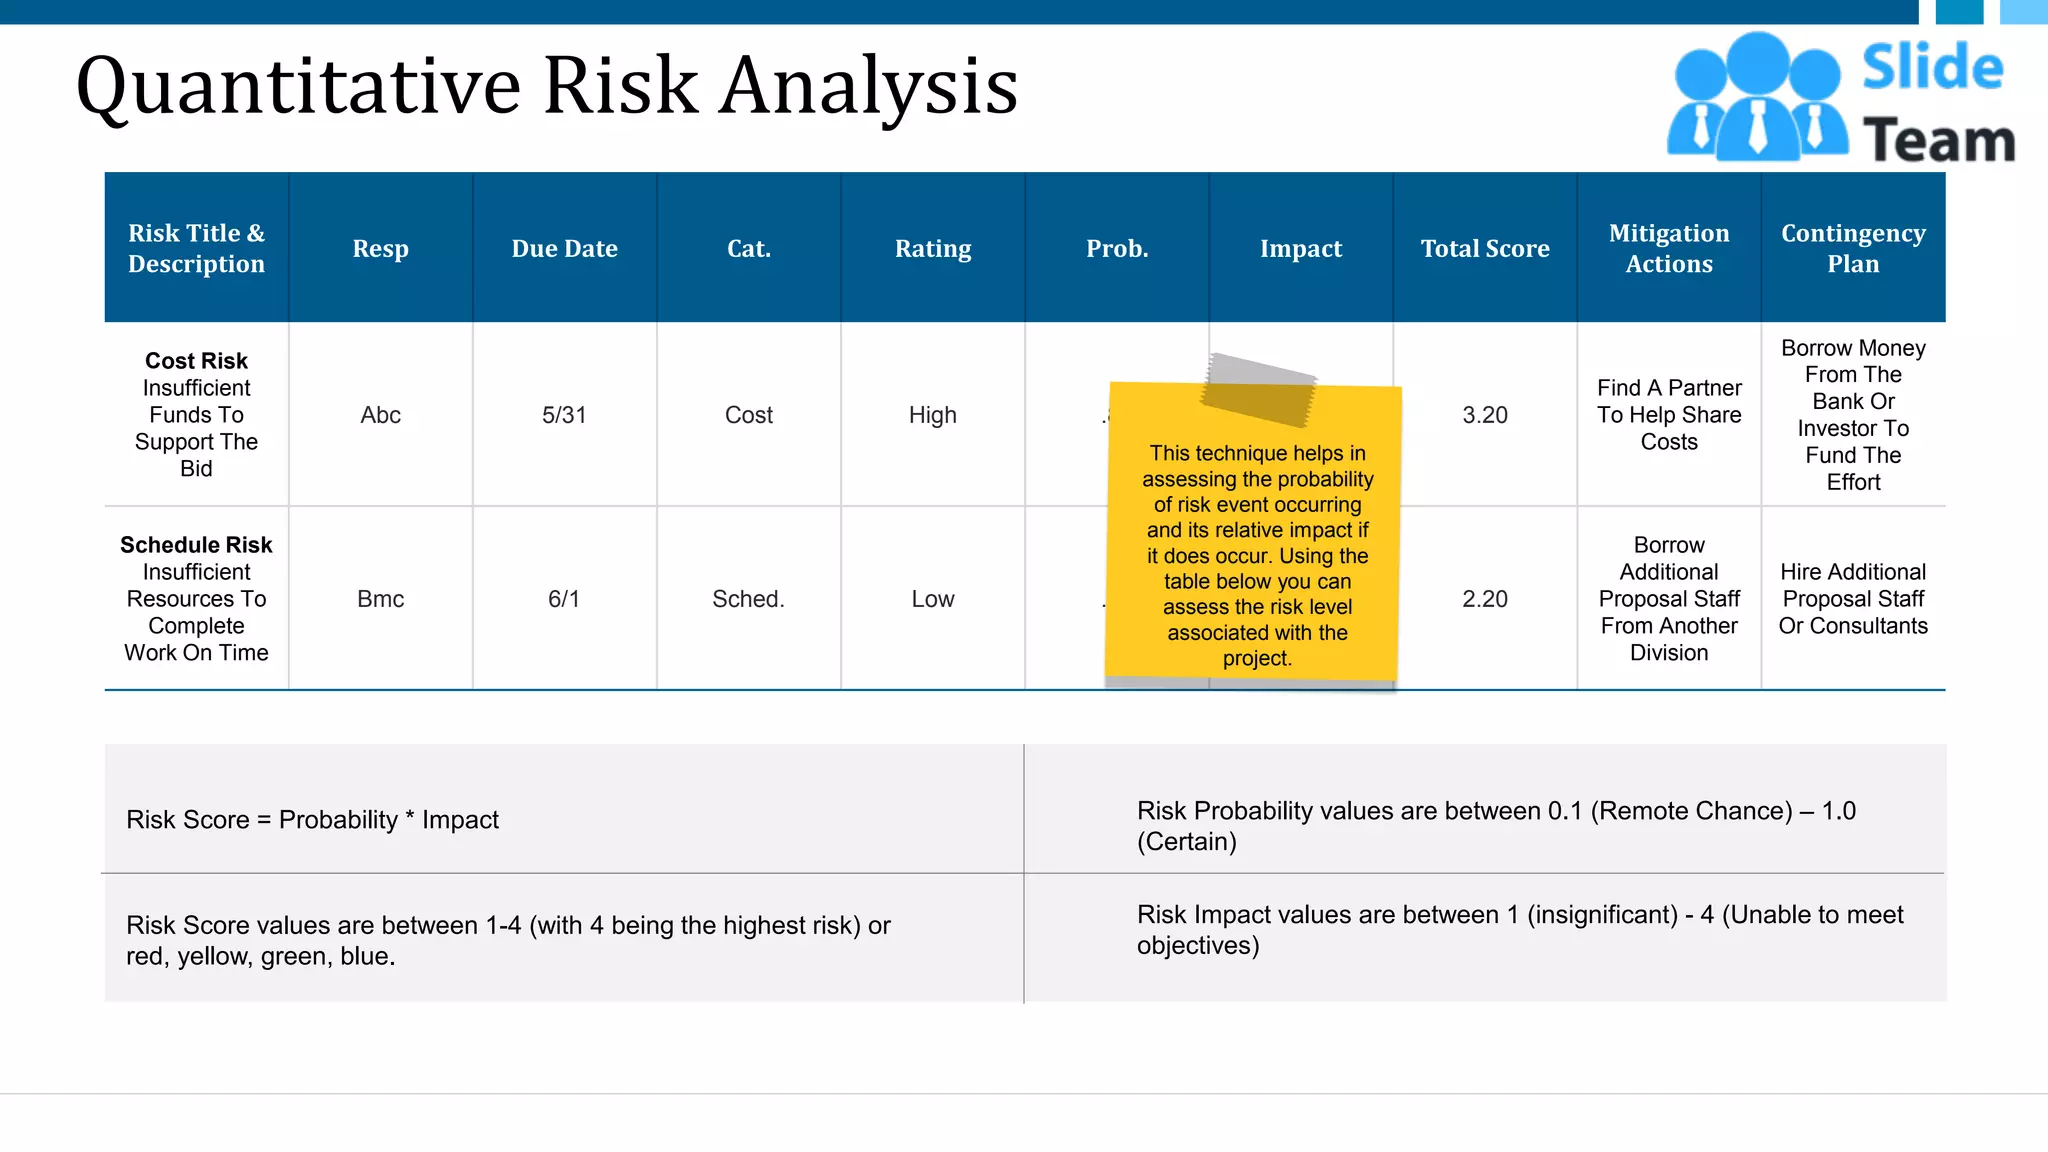This screenshot has height=1152, width=2048.
Task: Click the Prob. column header
Action: tap(1117, 248)
